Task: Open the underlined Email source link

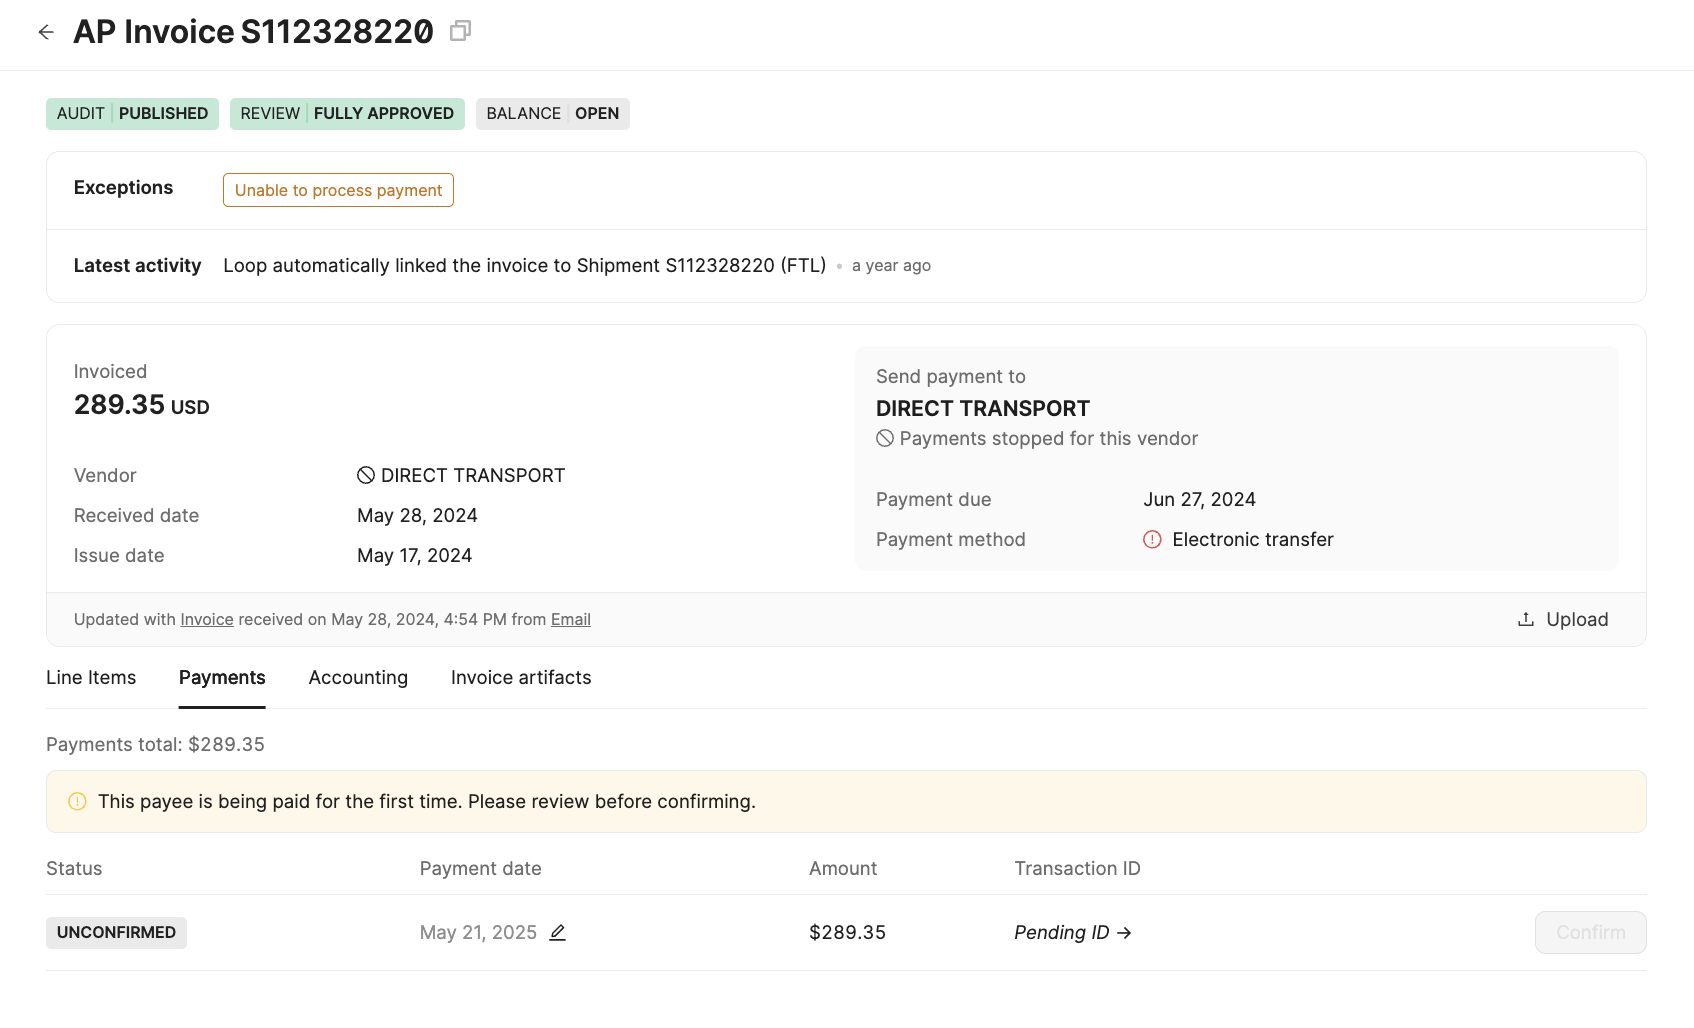Action: [571, 619]
